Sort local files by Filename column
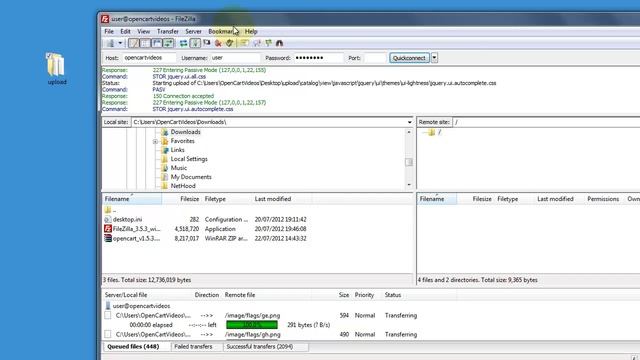 (131, 199)
